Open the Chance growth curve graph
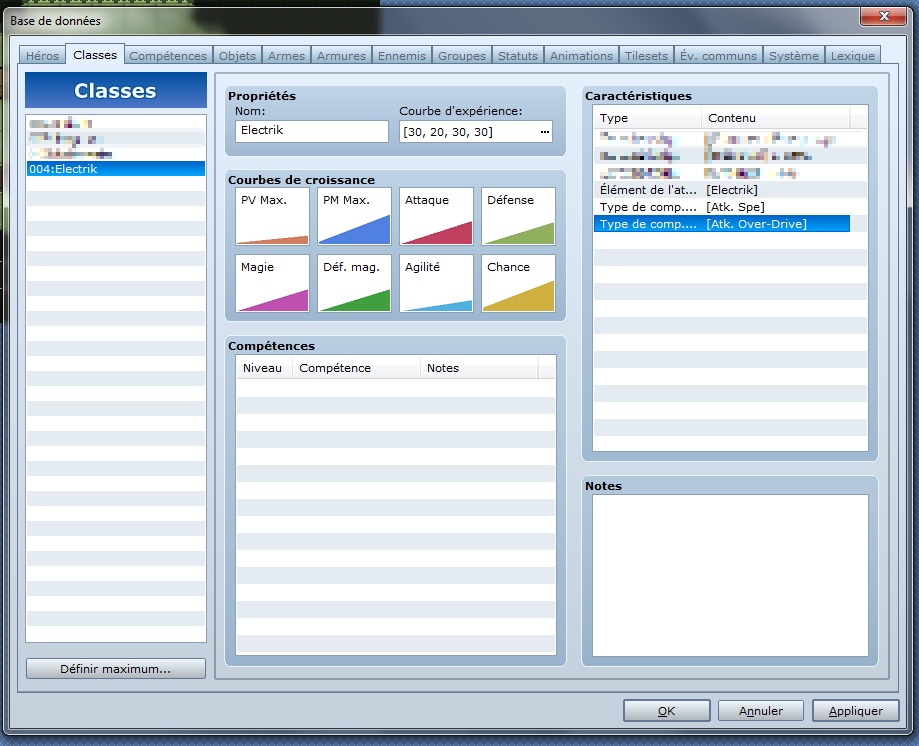919x746 pixels. tap(518, 283)
